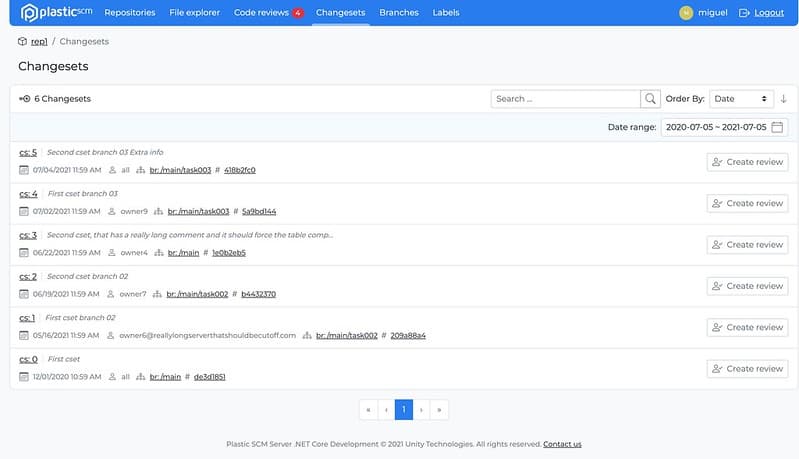Go to last page of pagination
Image resolution: width=799 pixels, height=459 pixels.
point(439,410)
